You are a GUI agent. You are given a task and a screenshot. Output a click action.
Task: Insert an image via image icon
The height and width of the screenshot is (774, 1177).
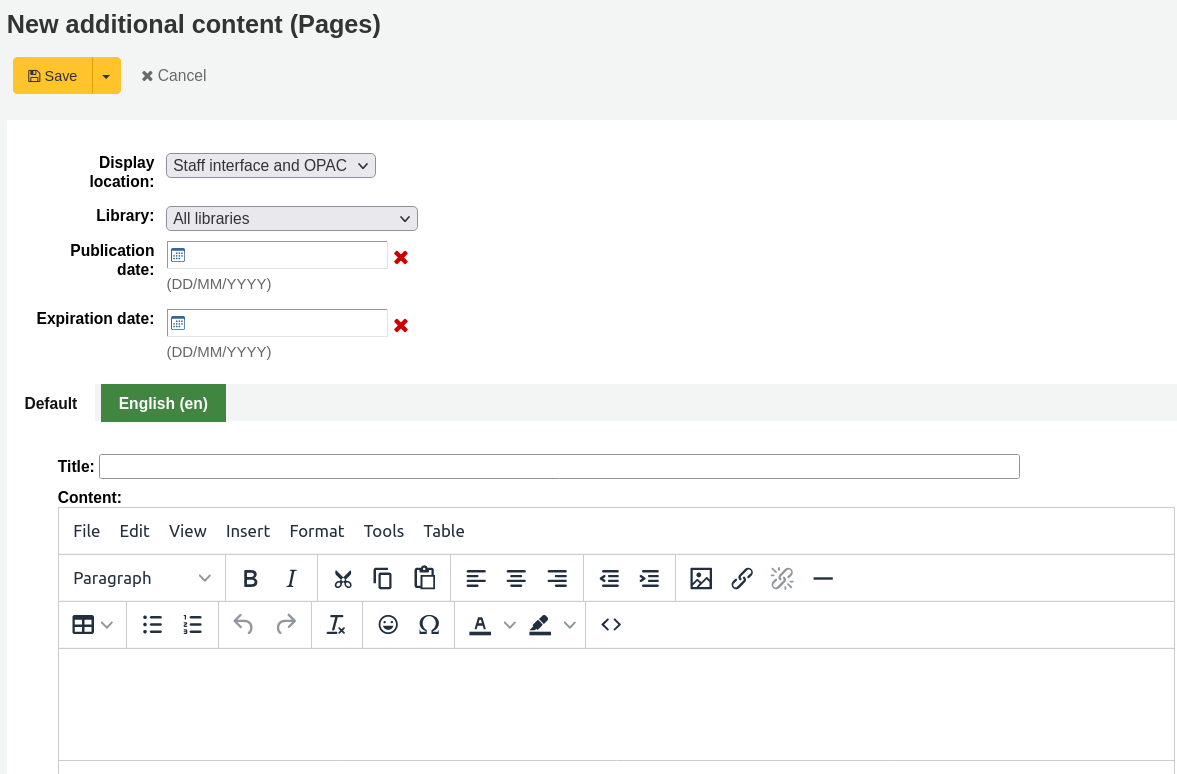[x=701, y=579]
